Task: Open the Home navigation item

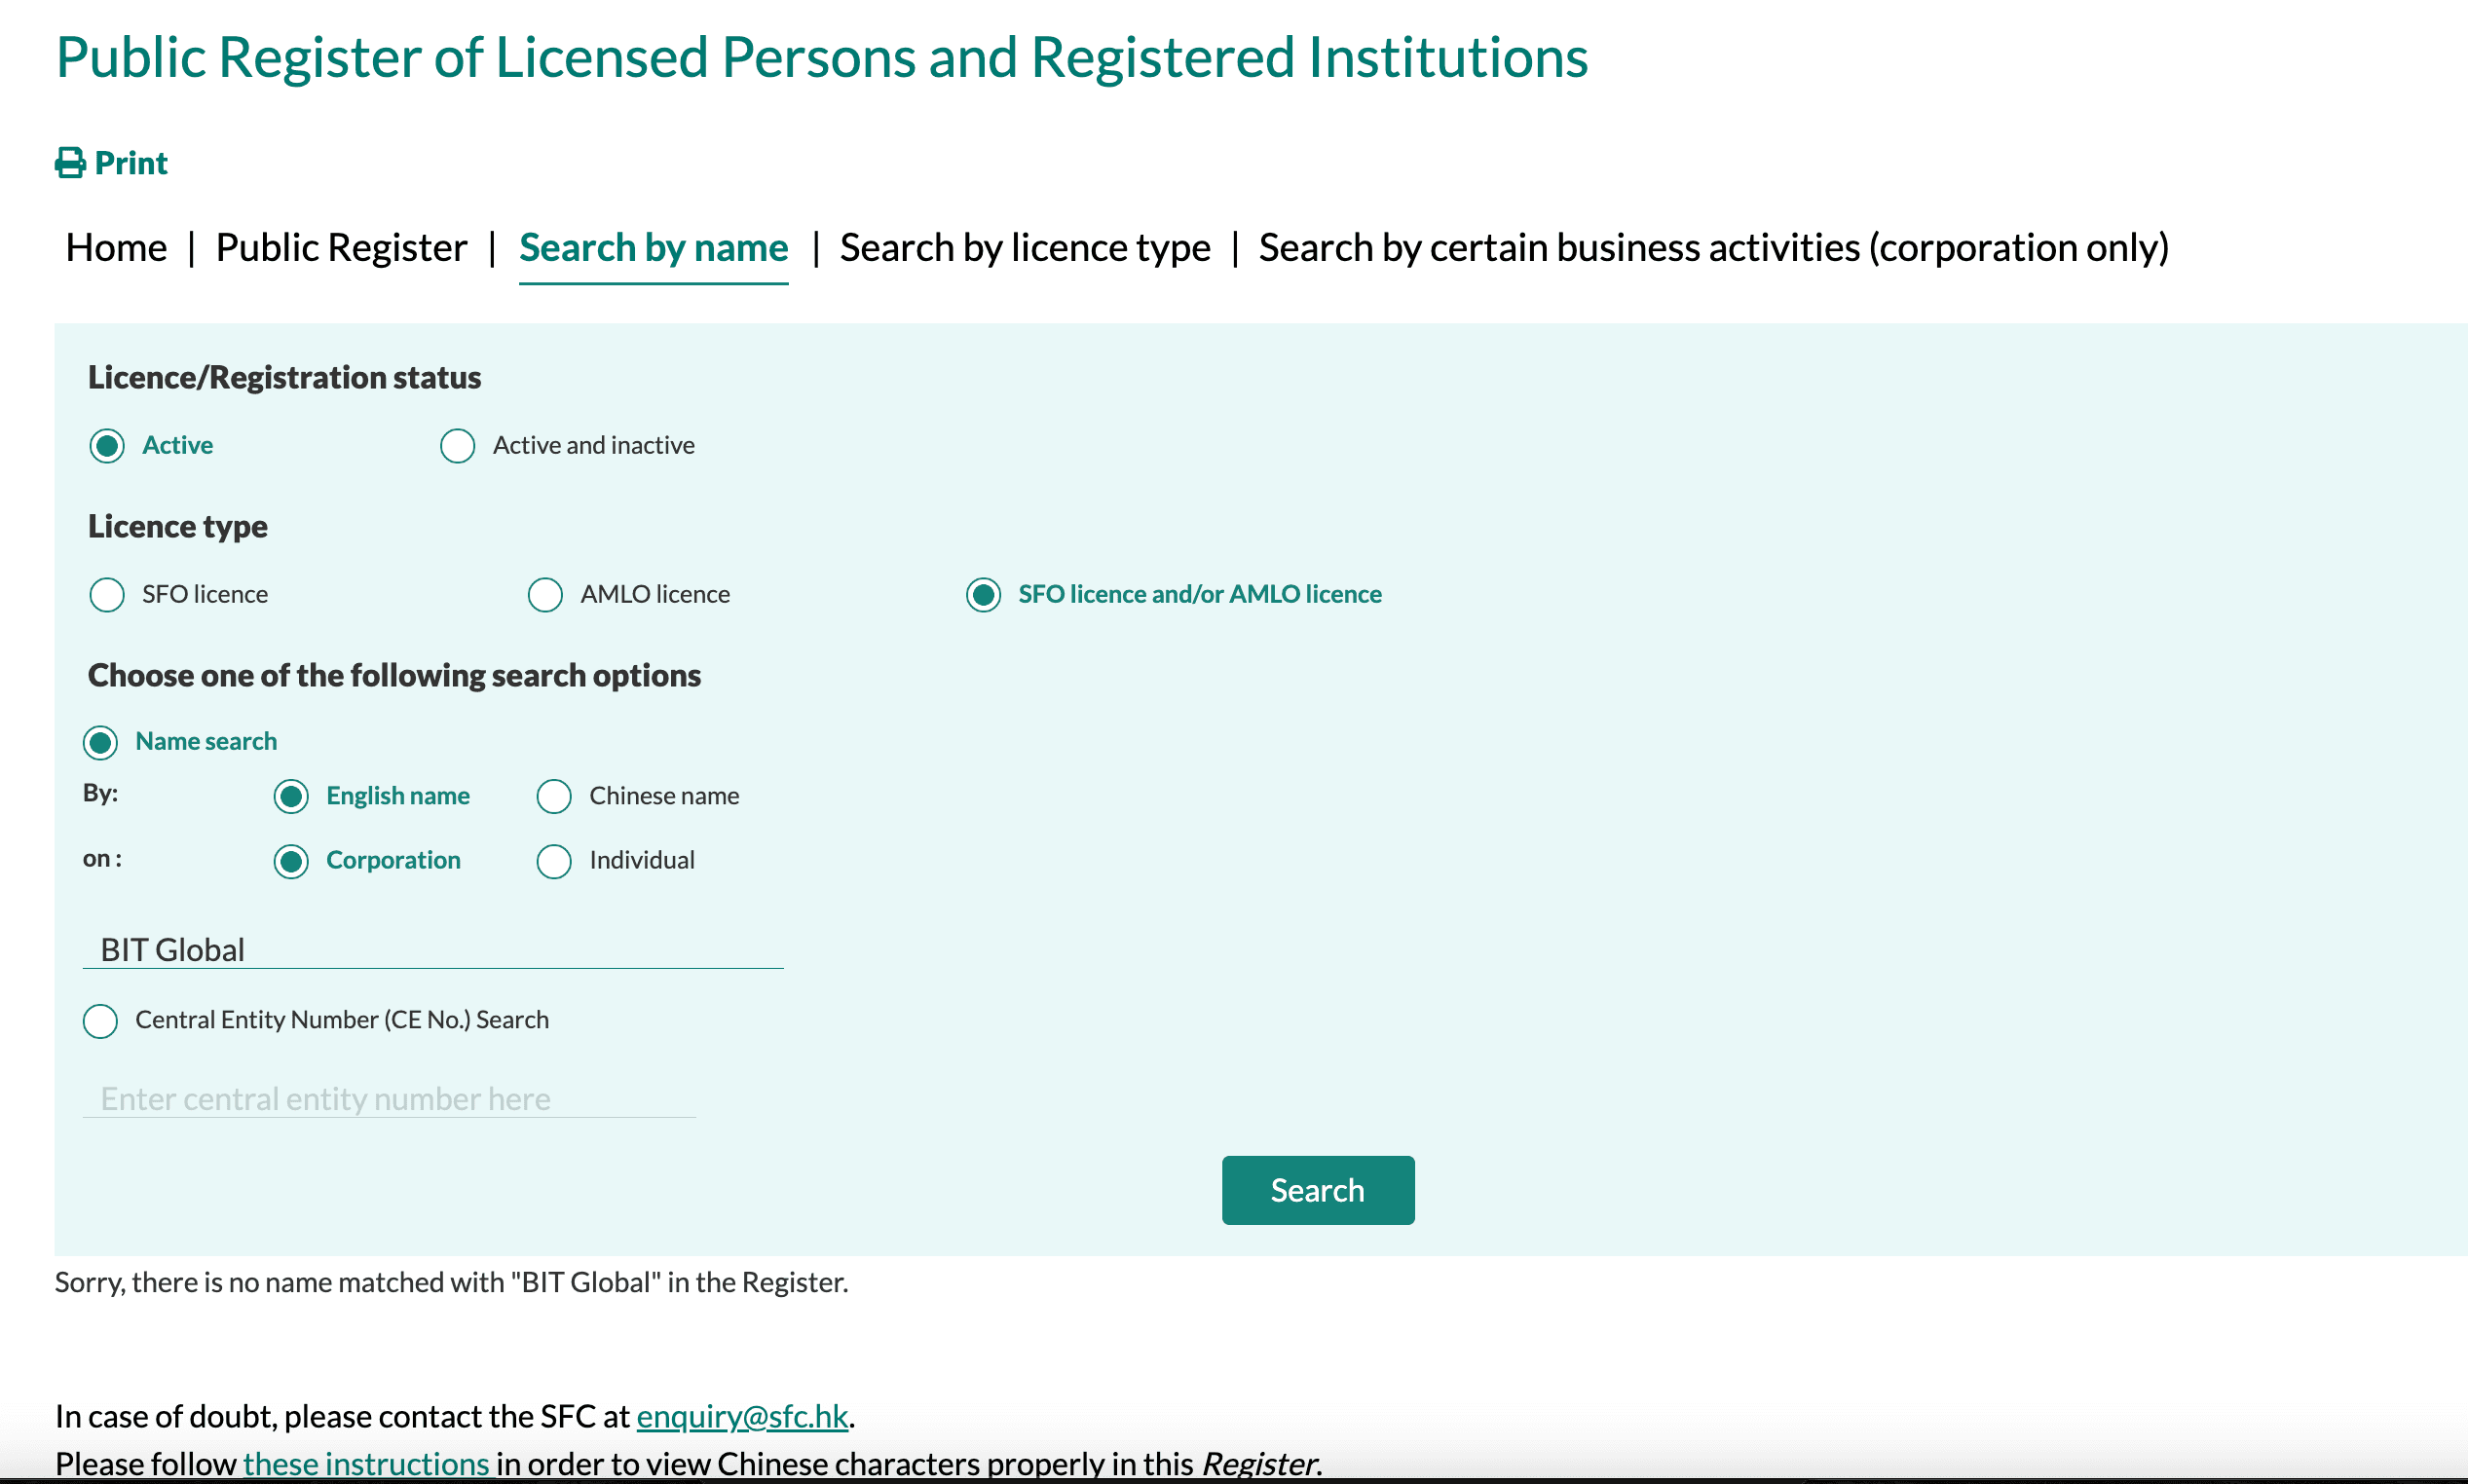Action: (116, 247)
